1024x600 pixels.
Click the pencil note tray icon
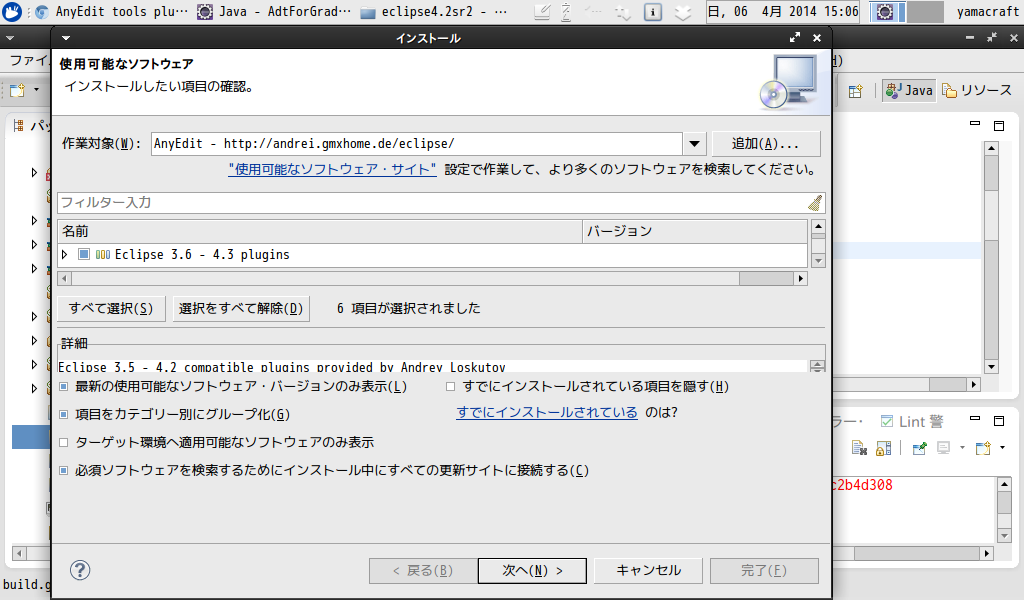coord(541,12)
